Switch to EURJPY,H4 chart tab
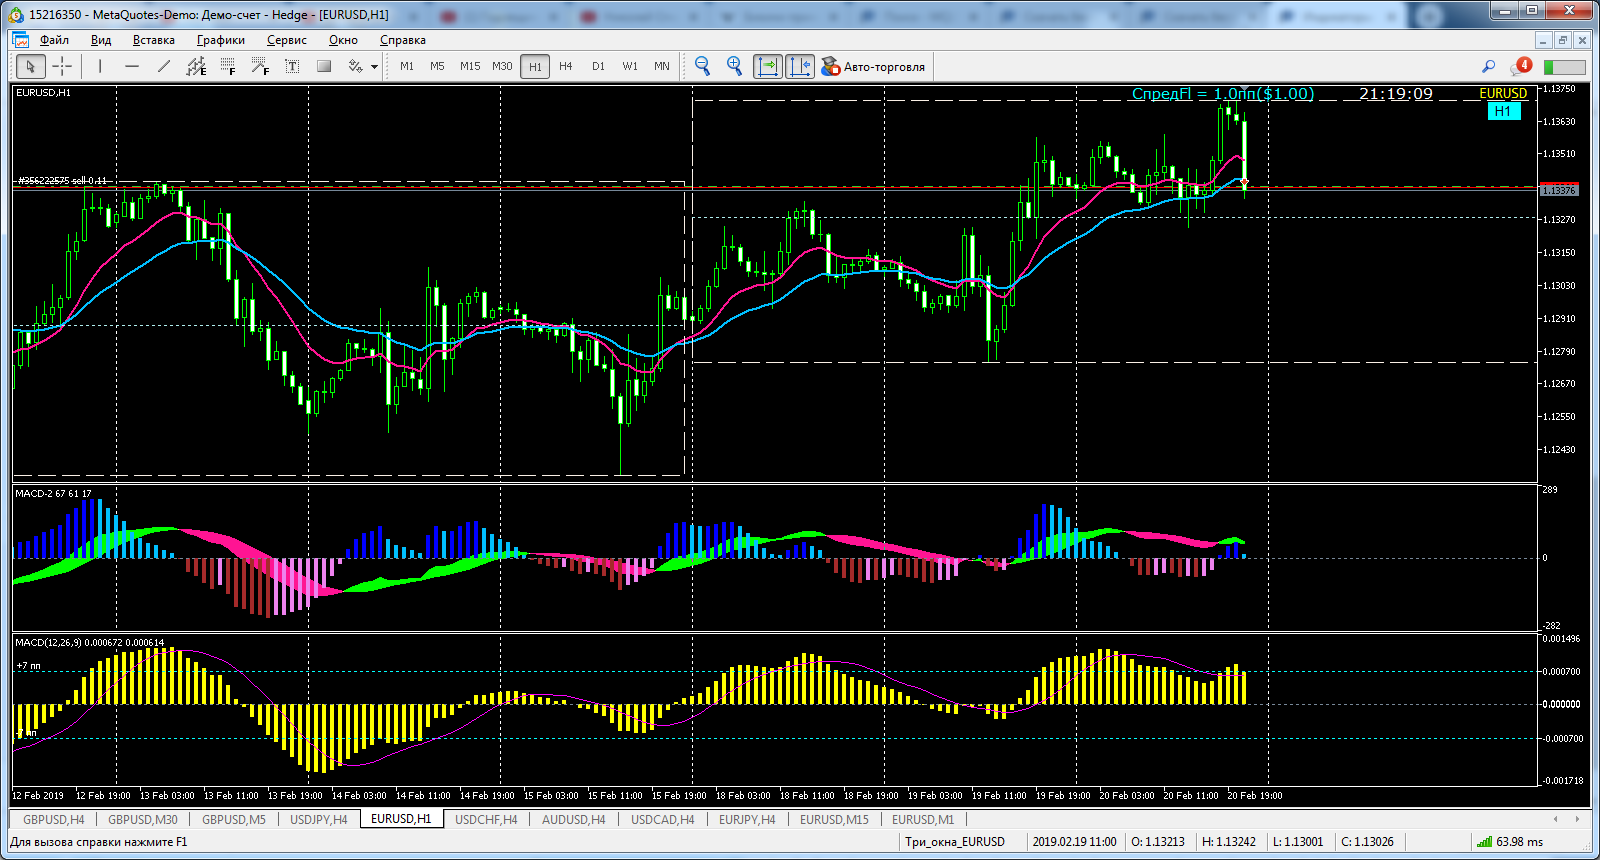1600x860 pixels. [747, 819]
